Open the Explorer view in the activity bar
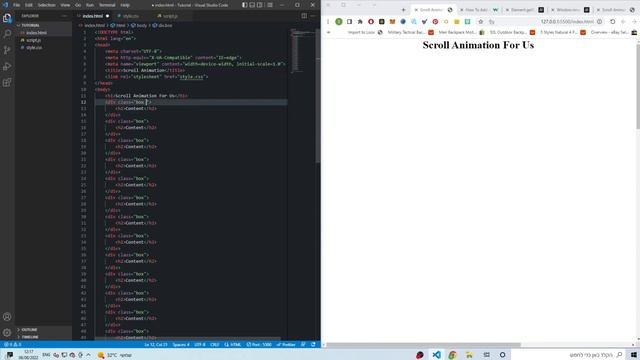Viewport: 640px width, 360px height. (x=7, y=18)
